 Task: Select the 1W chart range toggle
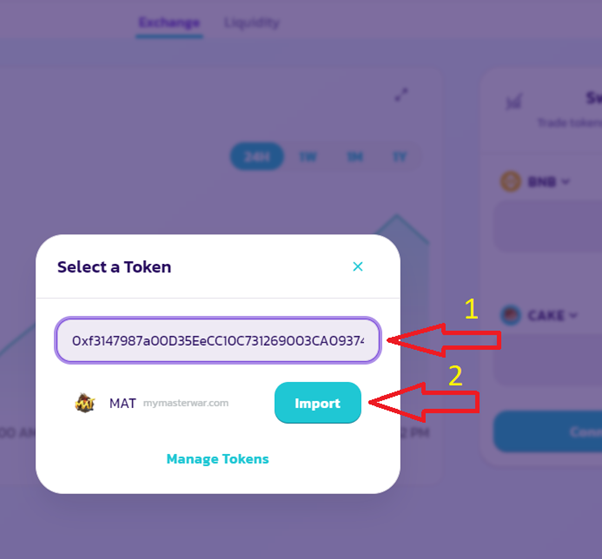click(x=308, y=157)
